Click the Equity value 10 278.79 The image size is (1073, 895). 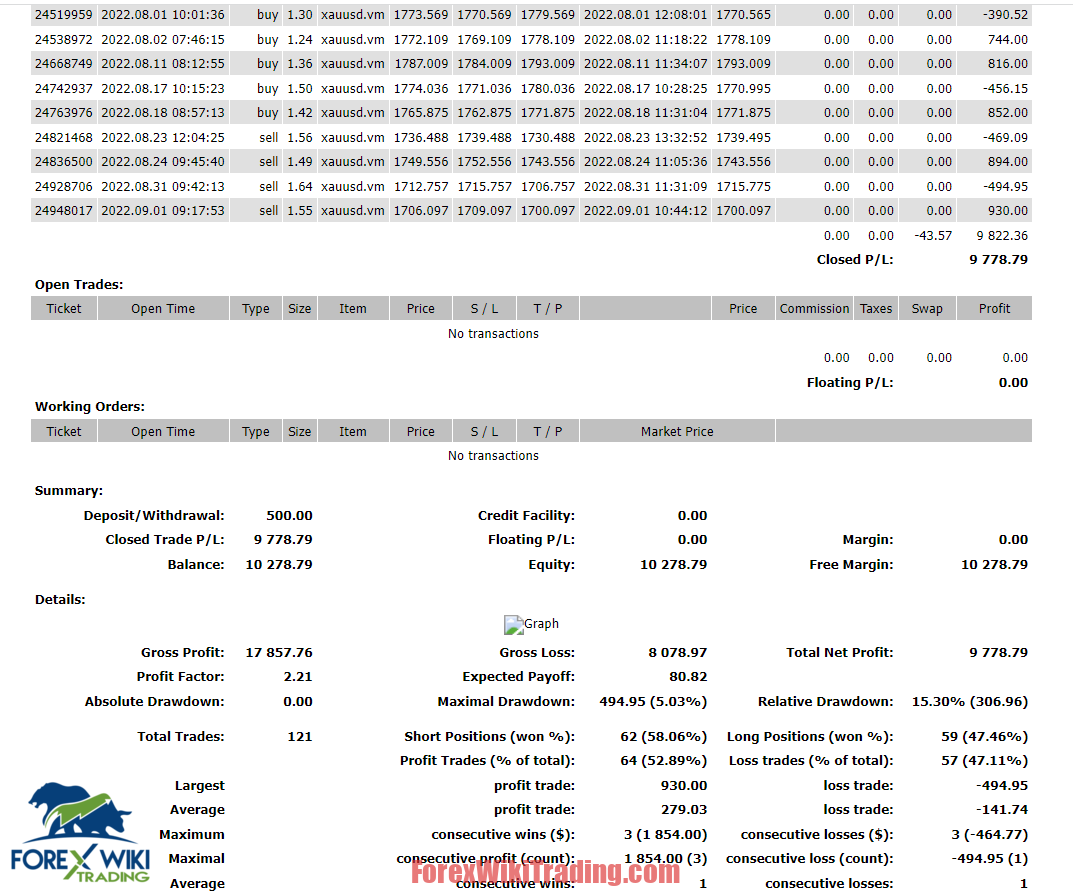point(673,565)
